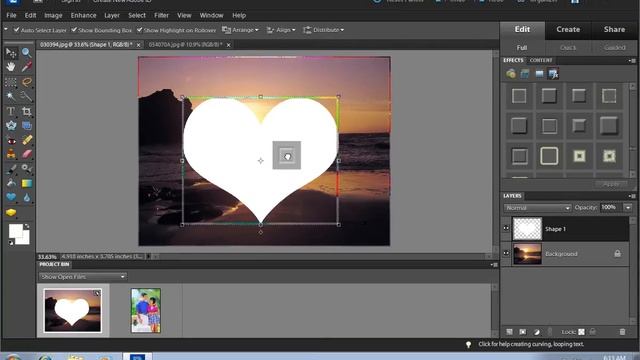Reset default colors icon below swatches
Screen dimensions: 640x360
tap(11, 242)
